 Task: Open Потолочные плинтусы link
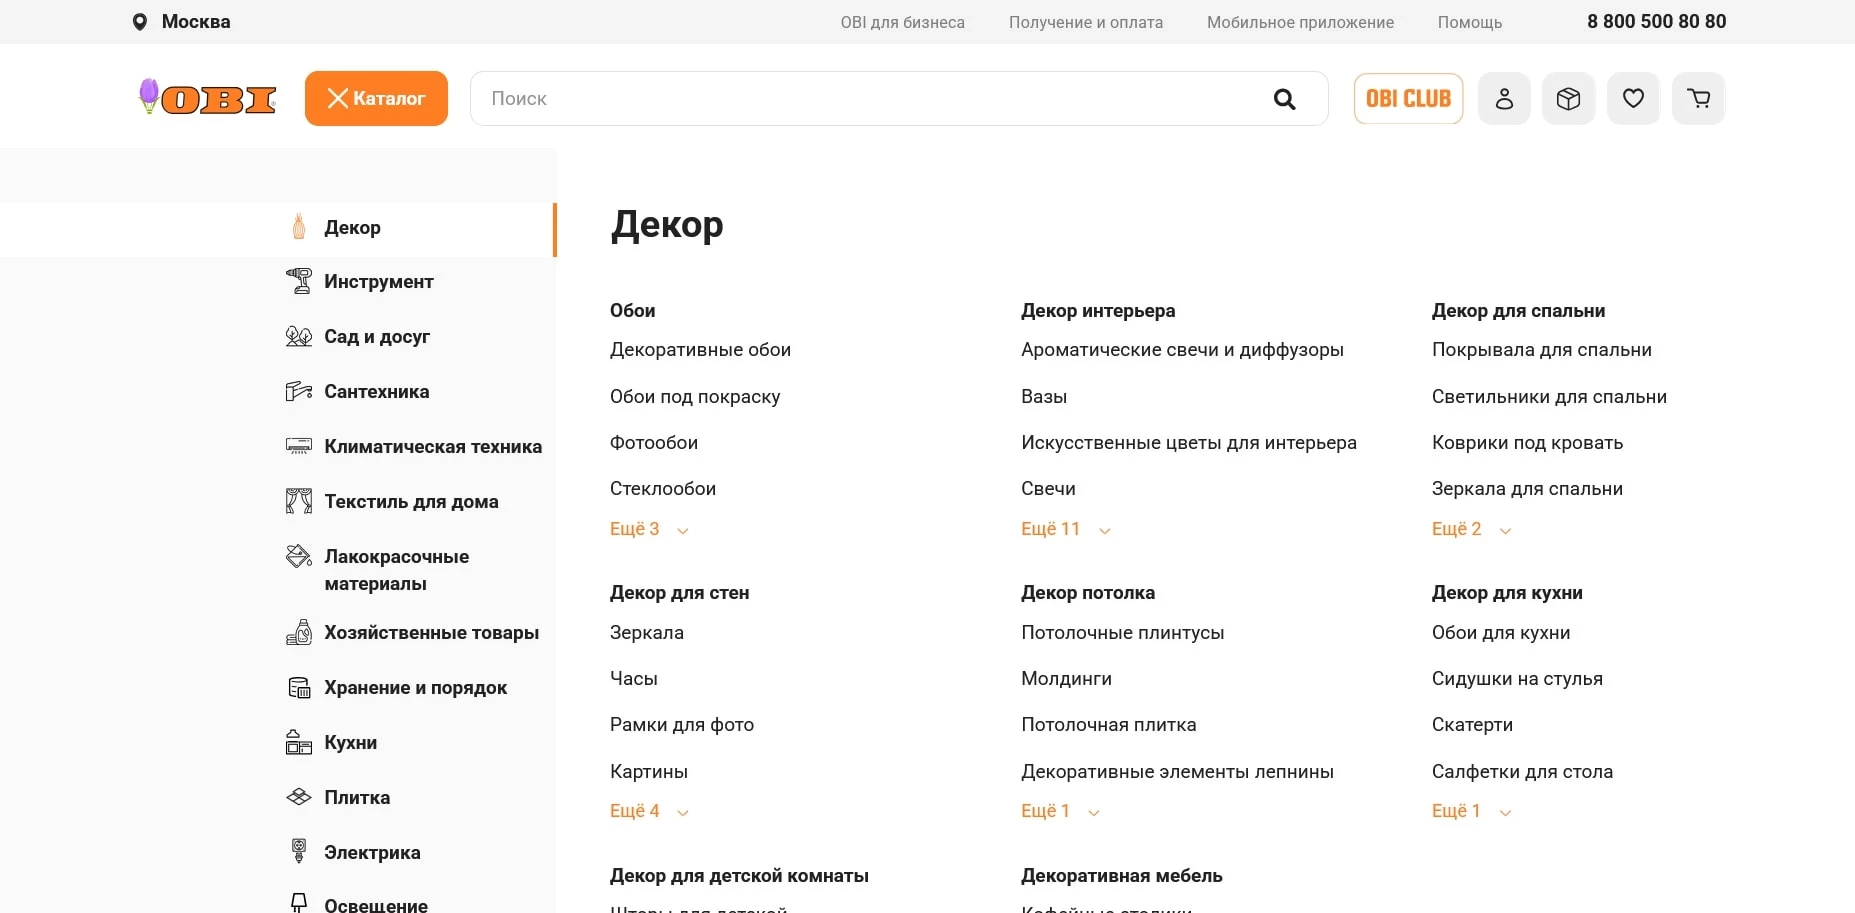click(1122, 633)
